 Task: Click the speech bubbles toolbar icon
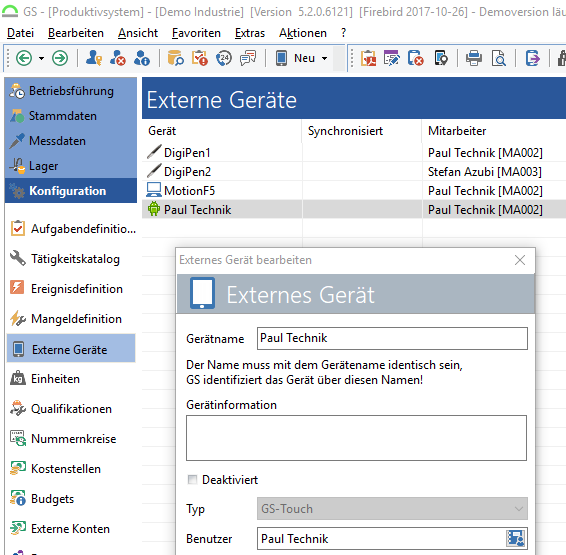coord(248,58)
